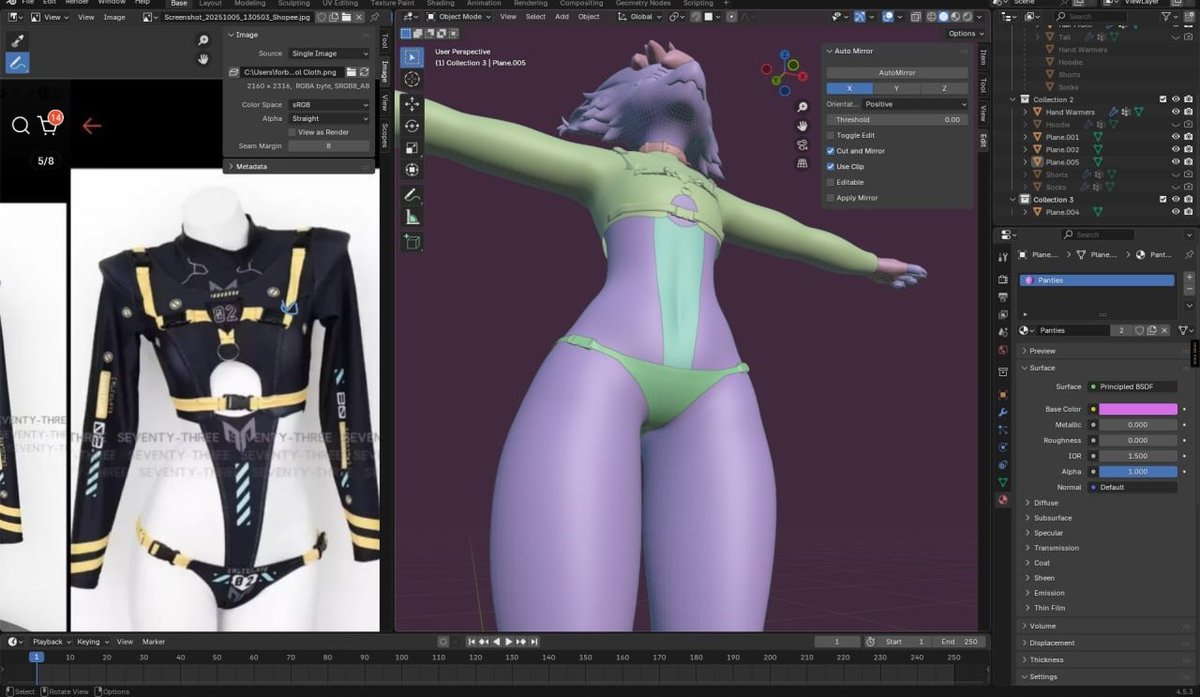Open the Object Data green triangle properties tab
The width and height of the screenshot is (1200, 697).
(1003, 482)
